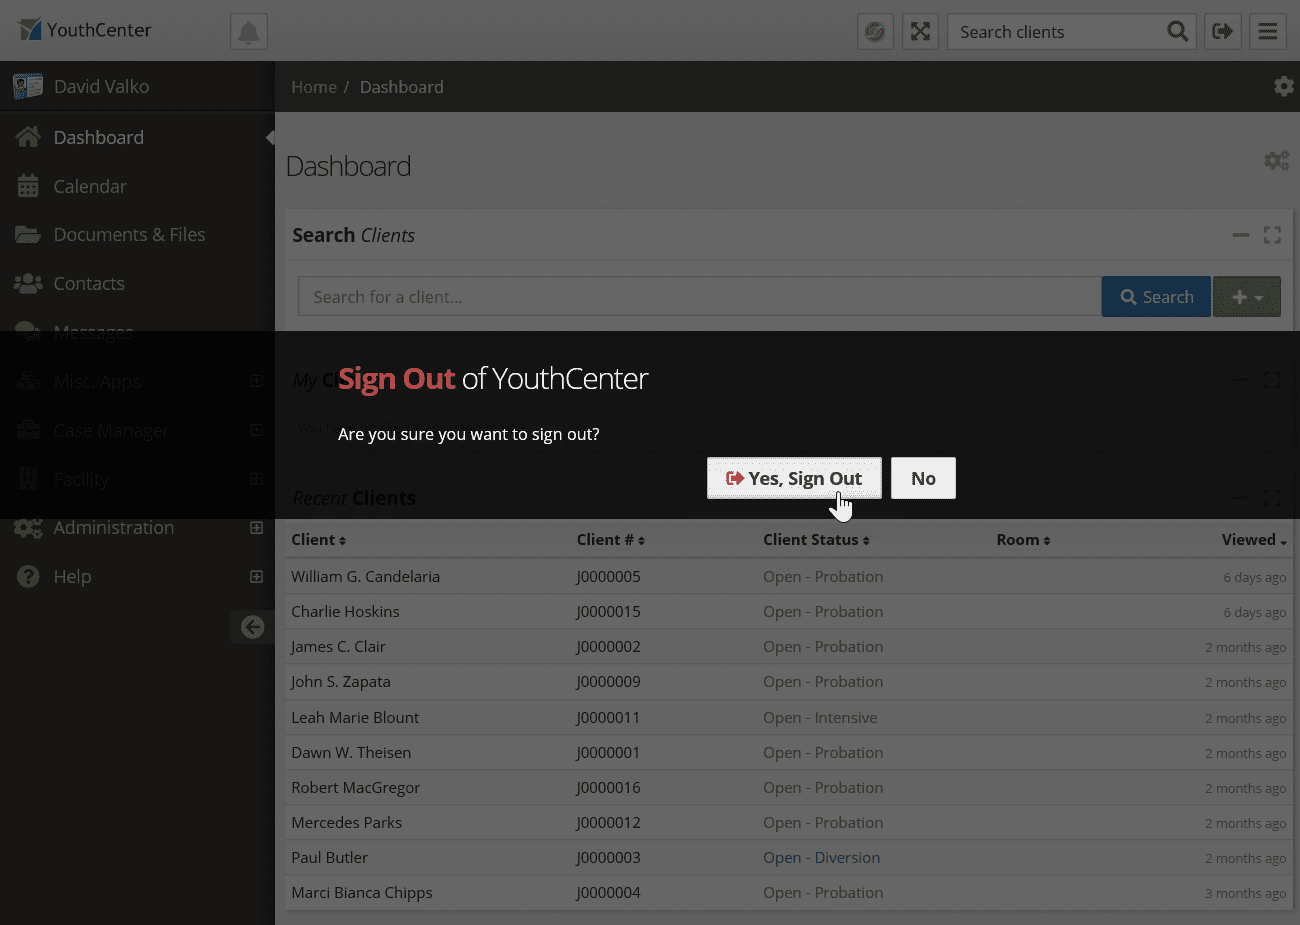Click the magnifier in the client search box
This screenshot has height=925, width=1300.
pyautogui.click(x=1177, y=31)
